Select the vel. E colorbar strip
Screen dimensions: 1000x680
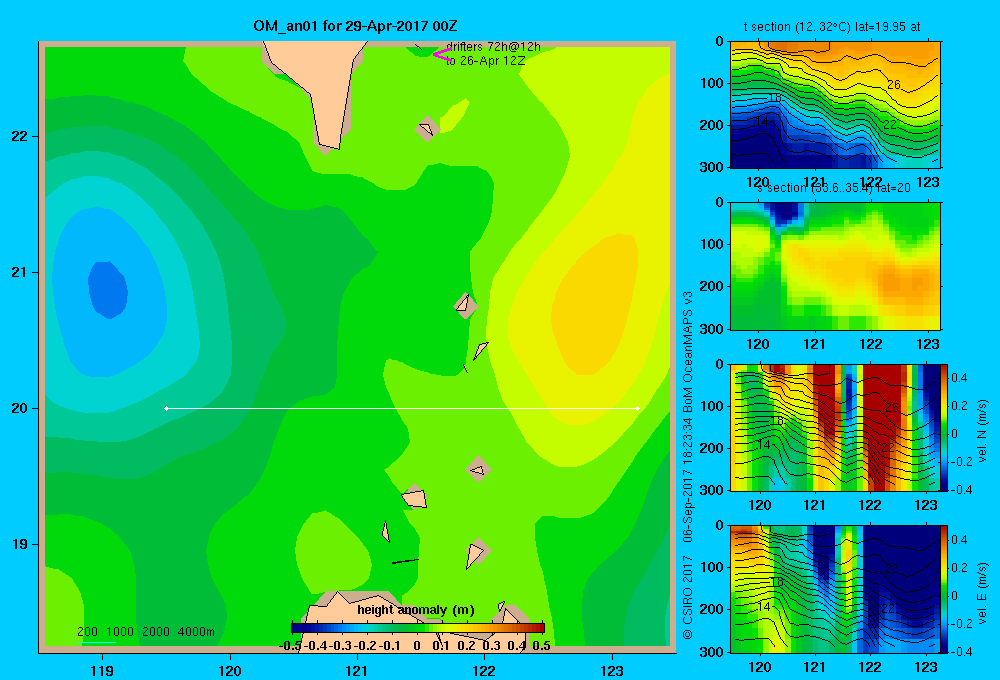[x=945, y=589]
